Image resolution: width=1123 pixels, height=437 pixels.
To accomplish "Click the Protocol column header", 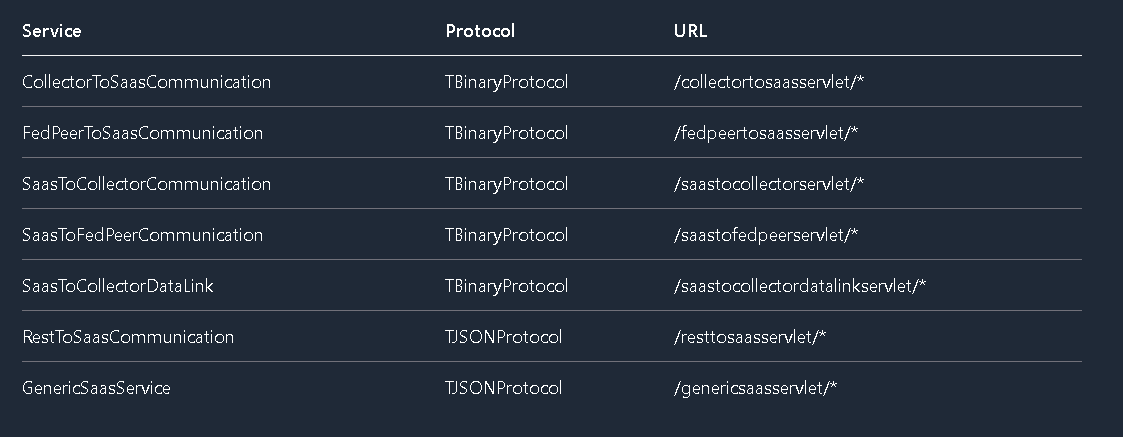I will [480, 31].
